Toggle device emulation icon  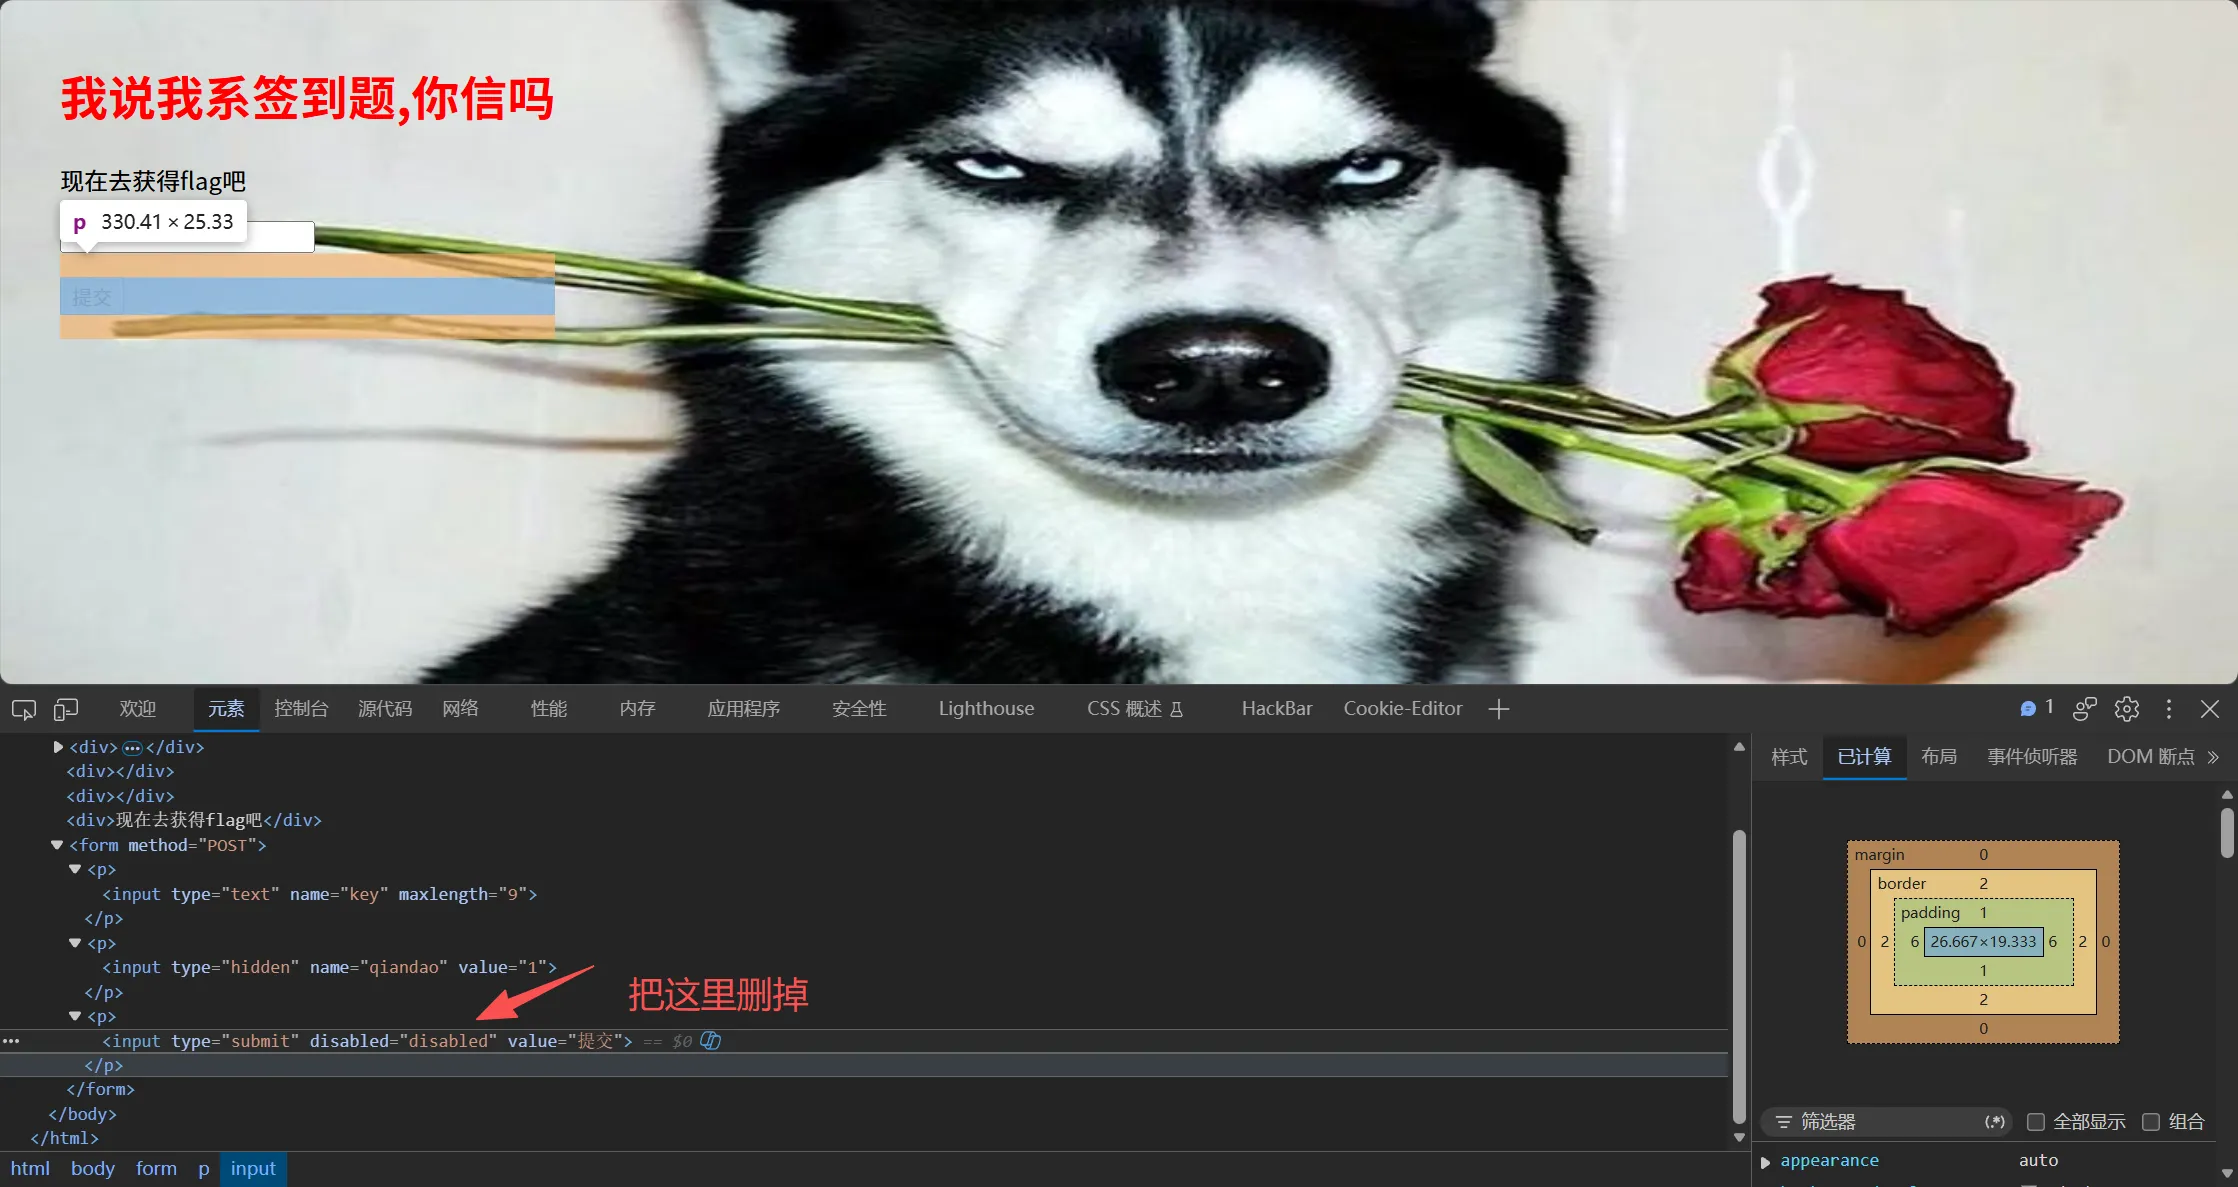[x=66, y=709]
